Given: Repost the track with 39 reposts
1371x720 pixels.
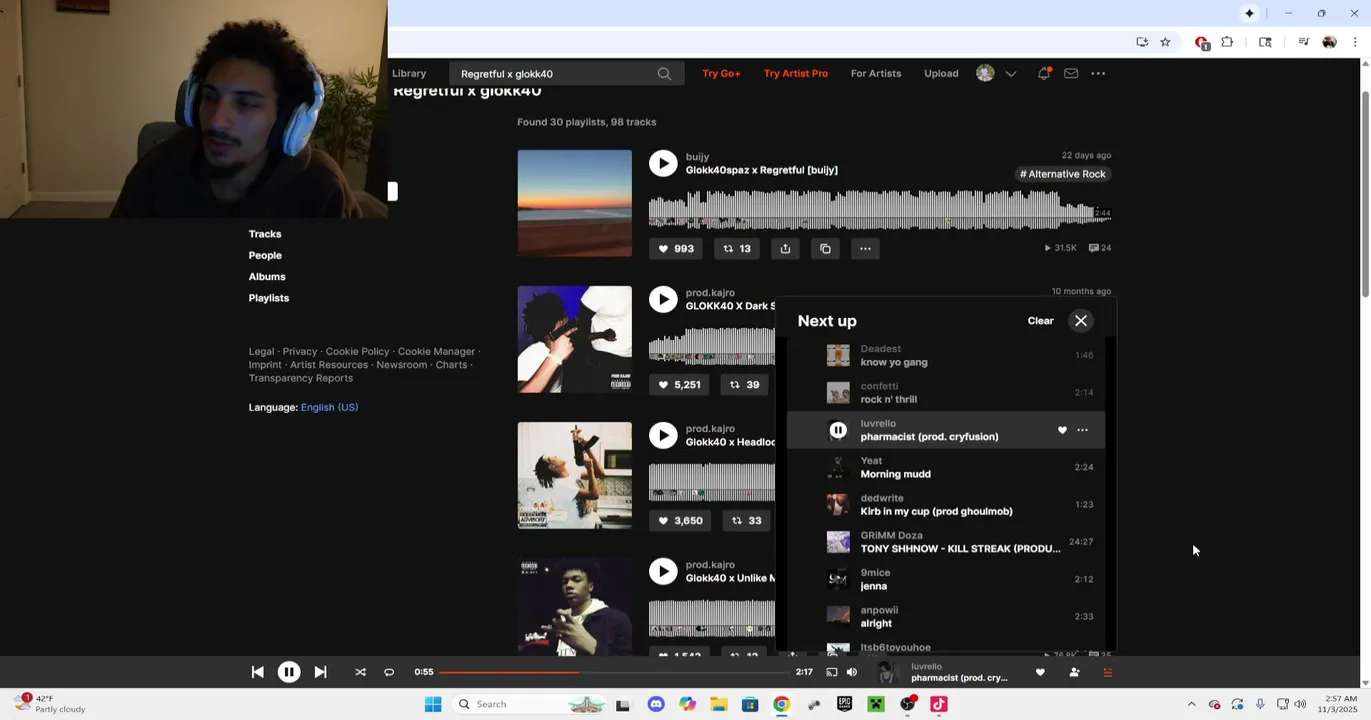Looking at the screenshot, I should 744,385.
